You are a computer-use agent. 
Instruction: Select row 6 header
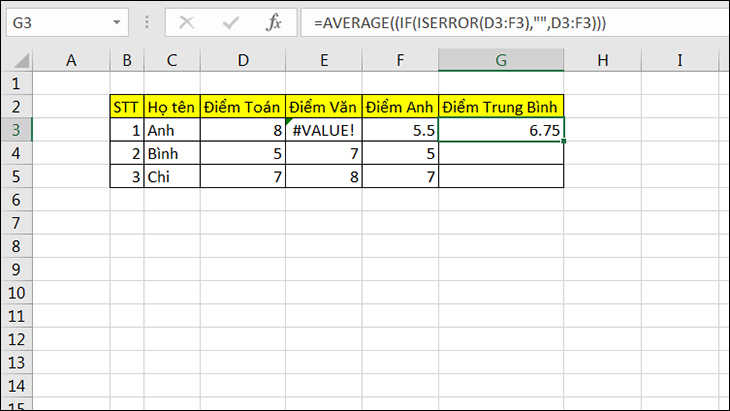click(16, 200)
